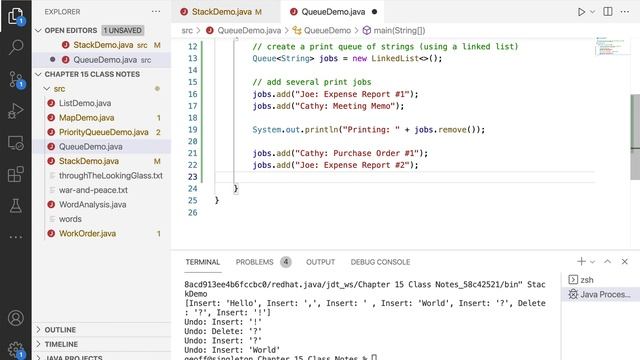Open the Accounts icon
The image size is (640, 360).
click(x=16, y=318)
